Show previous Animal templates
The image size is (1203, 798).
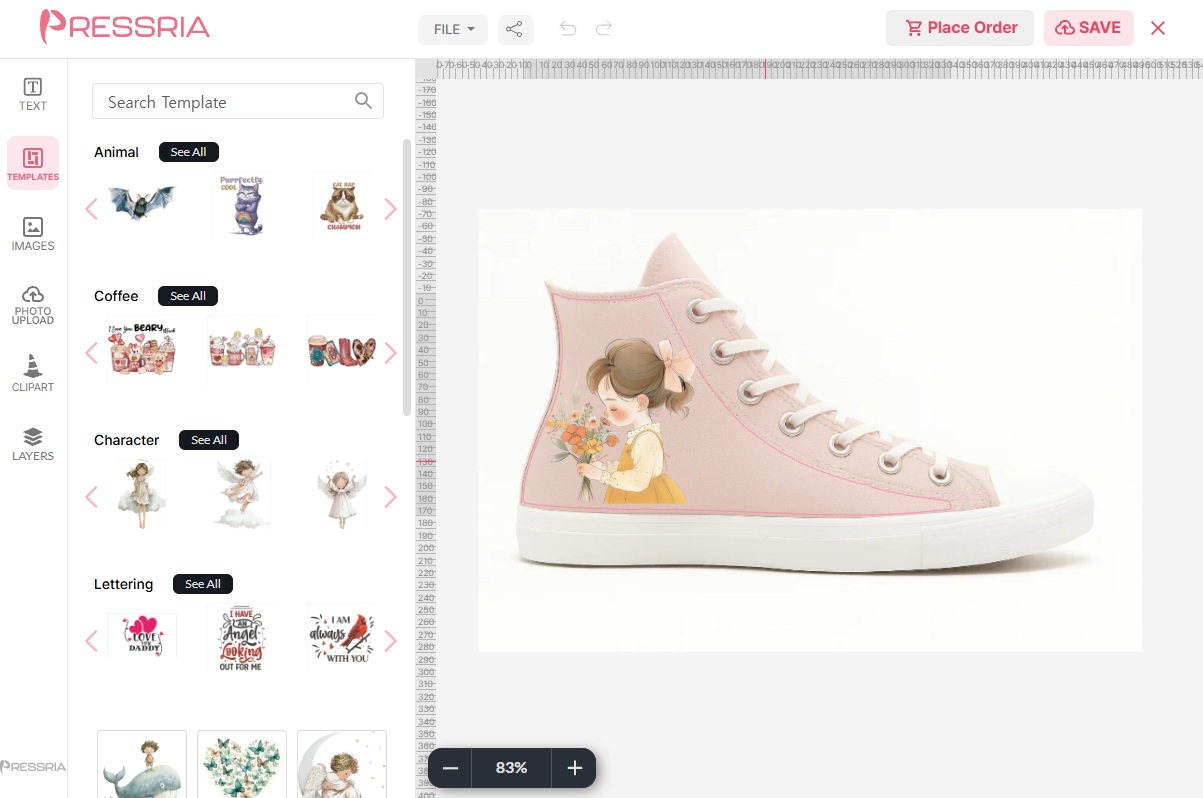[x=91, y=209]
